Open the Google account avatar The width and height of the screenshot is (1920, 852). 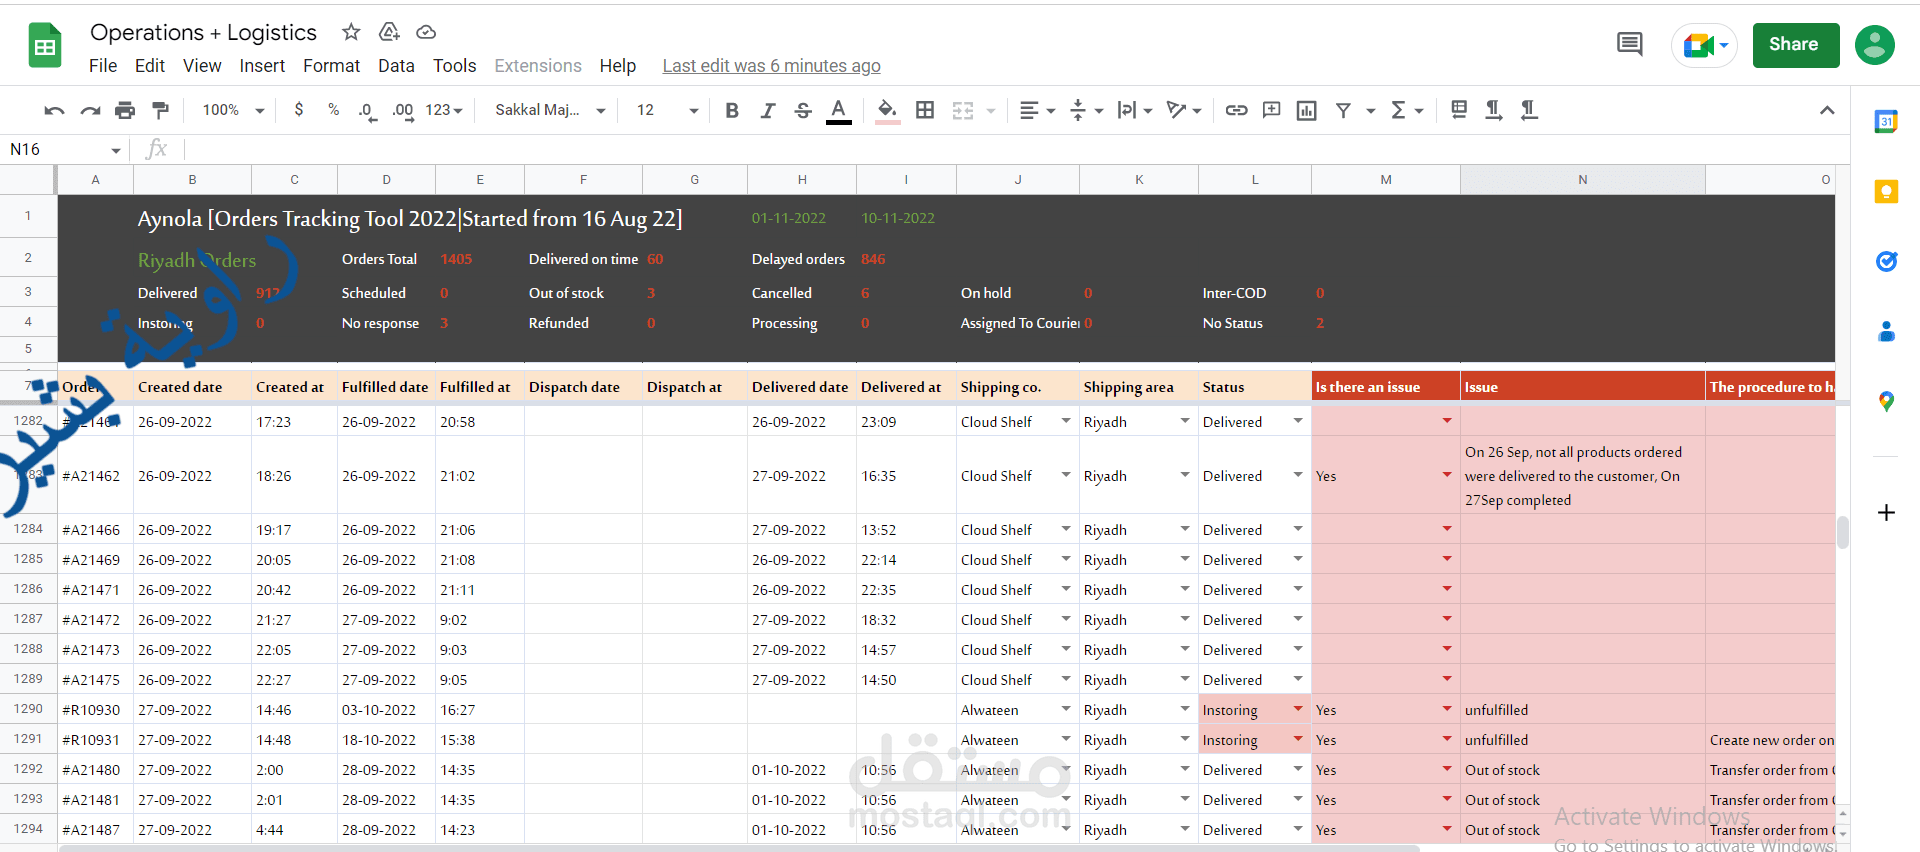pyautogui.click(x=1875, y=45)
